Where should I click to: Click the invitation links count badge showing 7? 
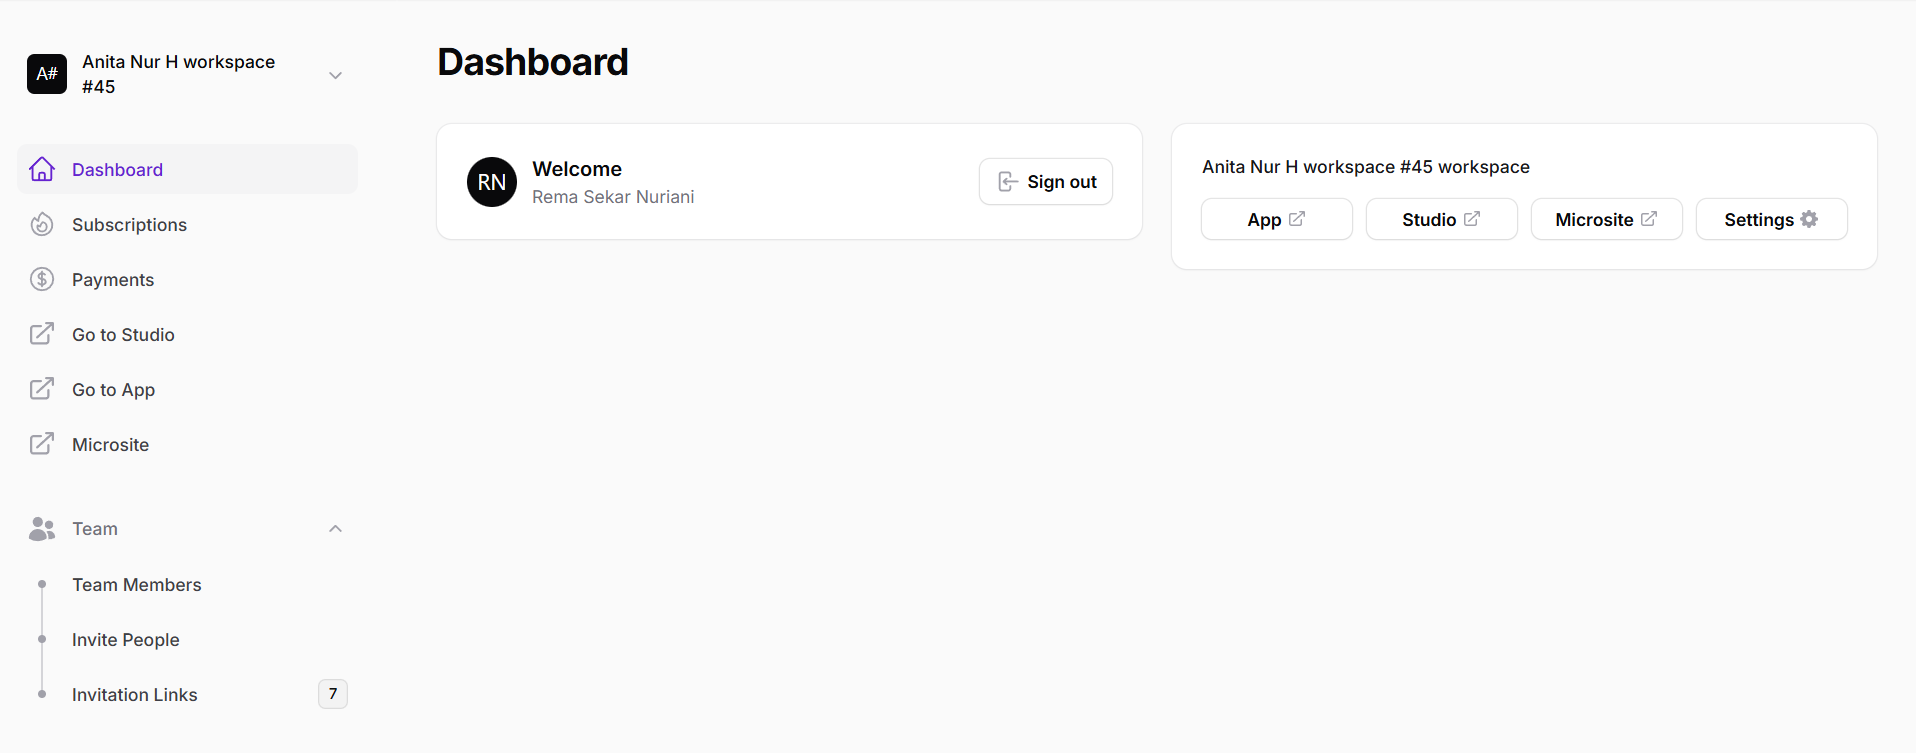coord(332,693)
